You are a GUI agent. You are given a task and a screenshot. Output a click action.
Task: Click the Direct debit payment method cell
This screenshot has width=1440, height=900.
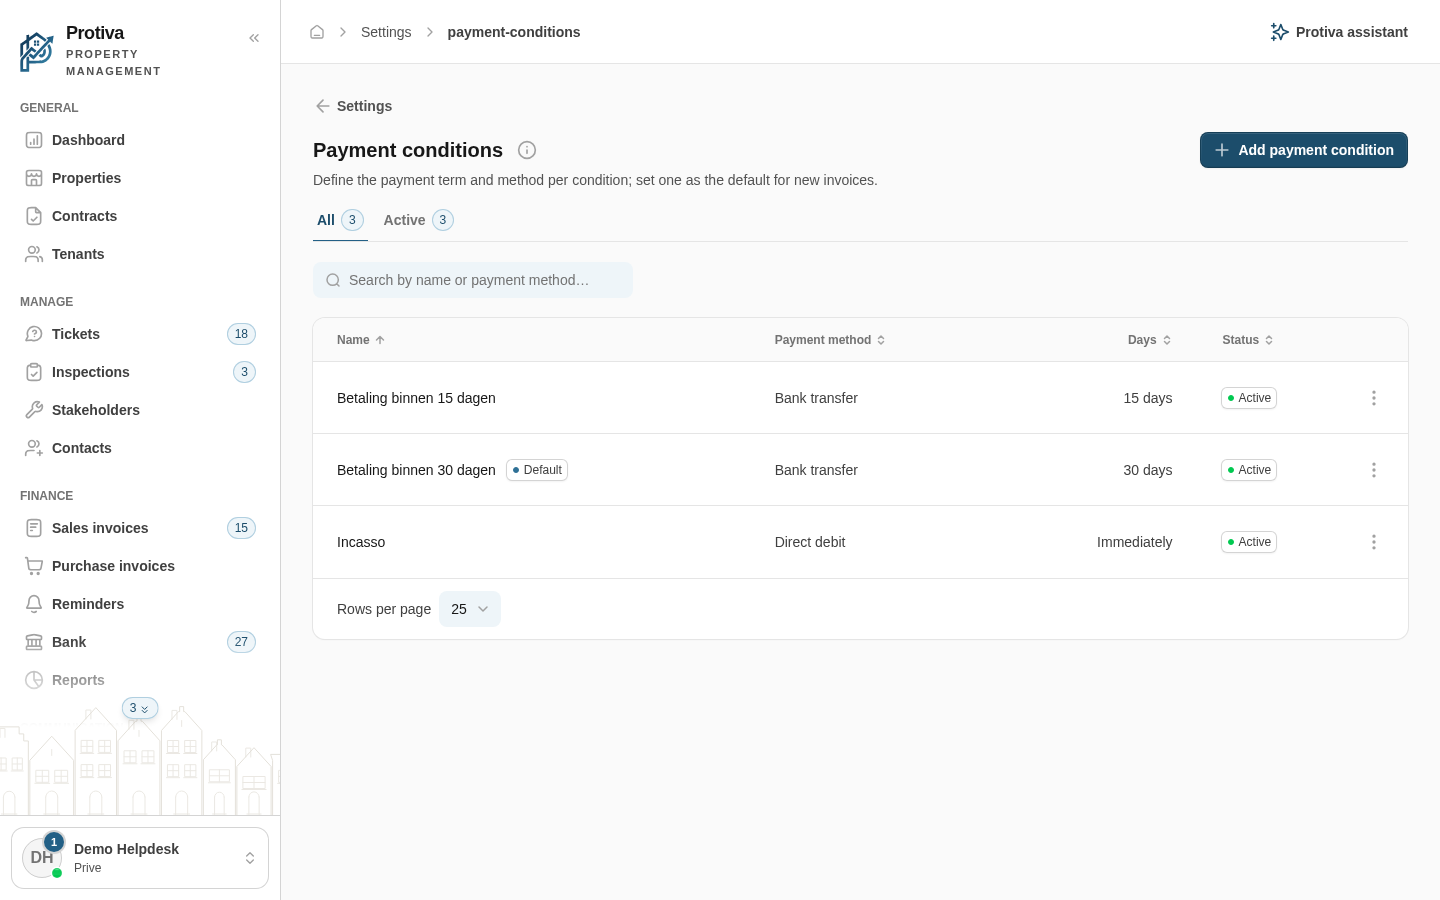tap(810, 542)
